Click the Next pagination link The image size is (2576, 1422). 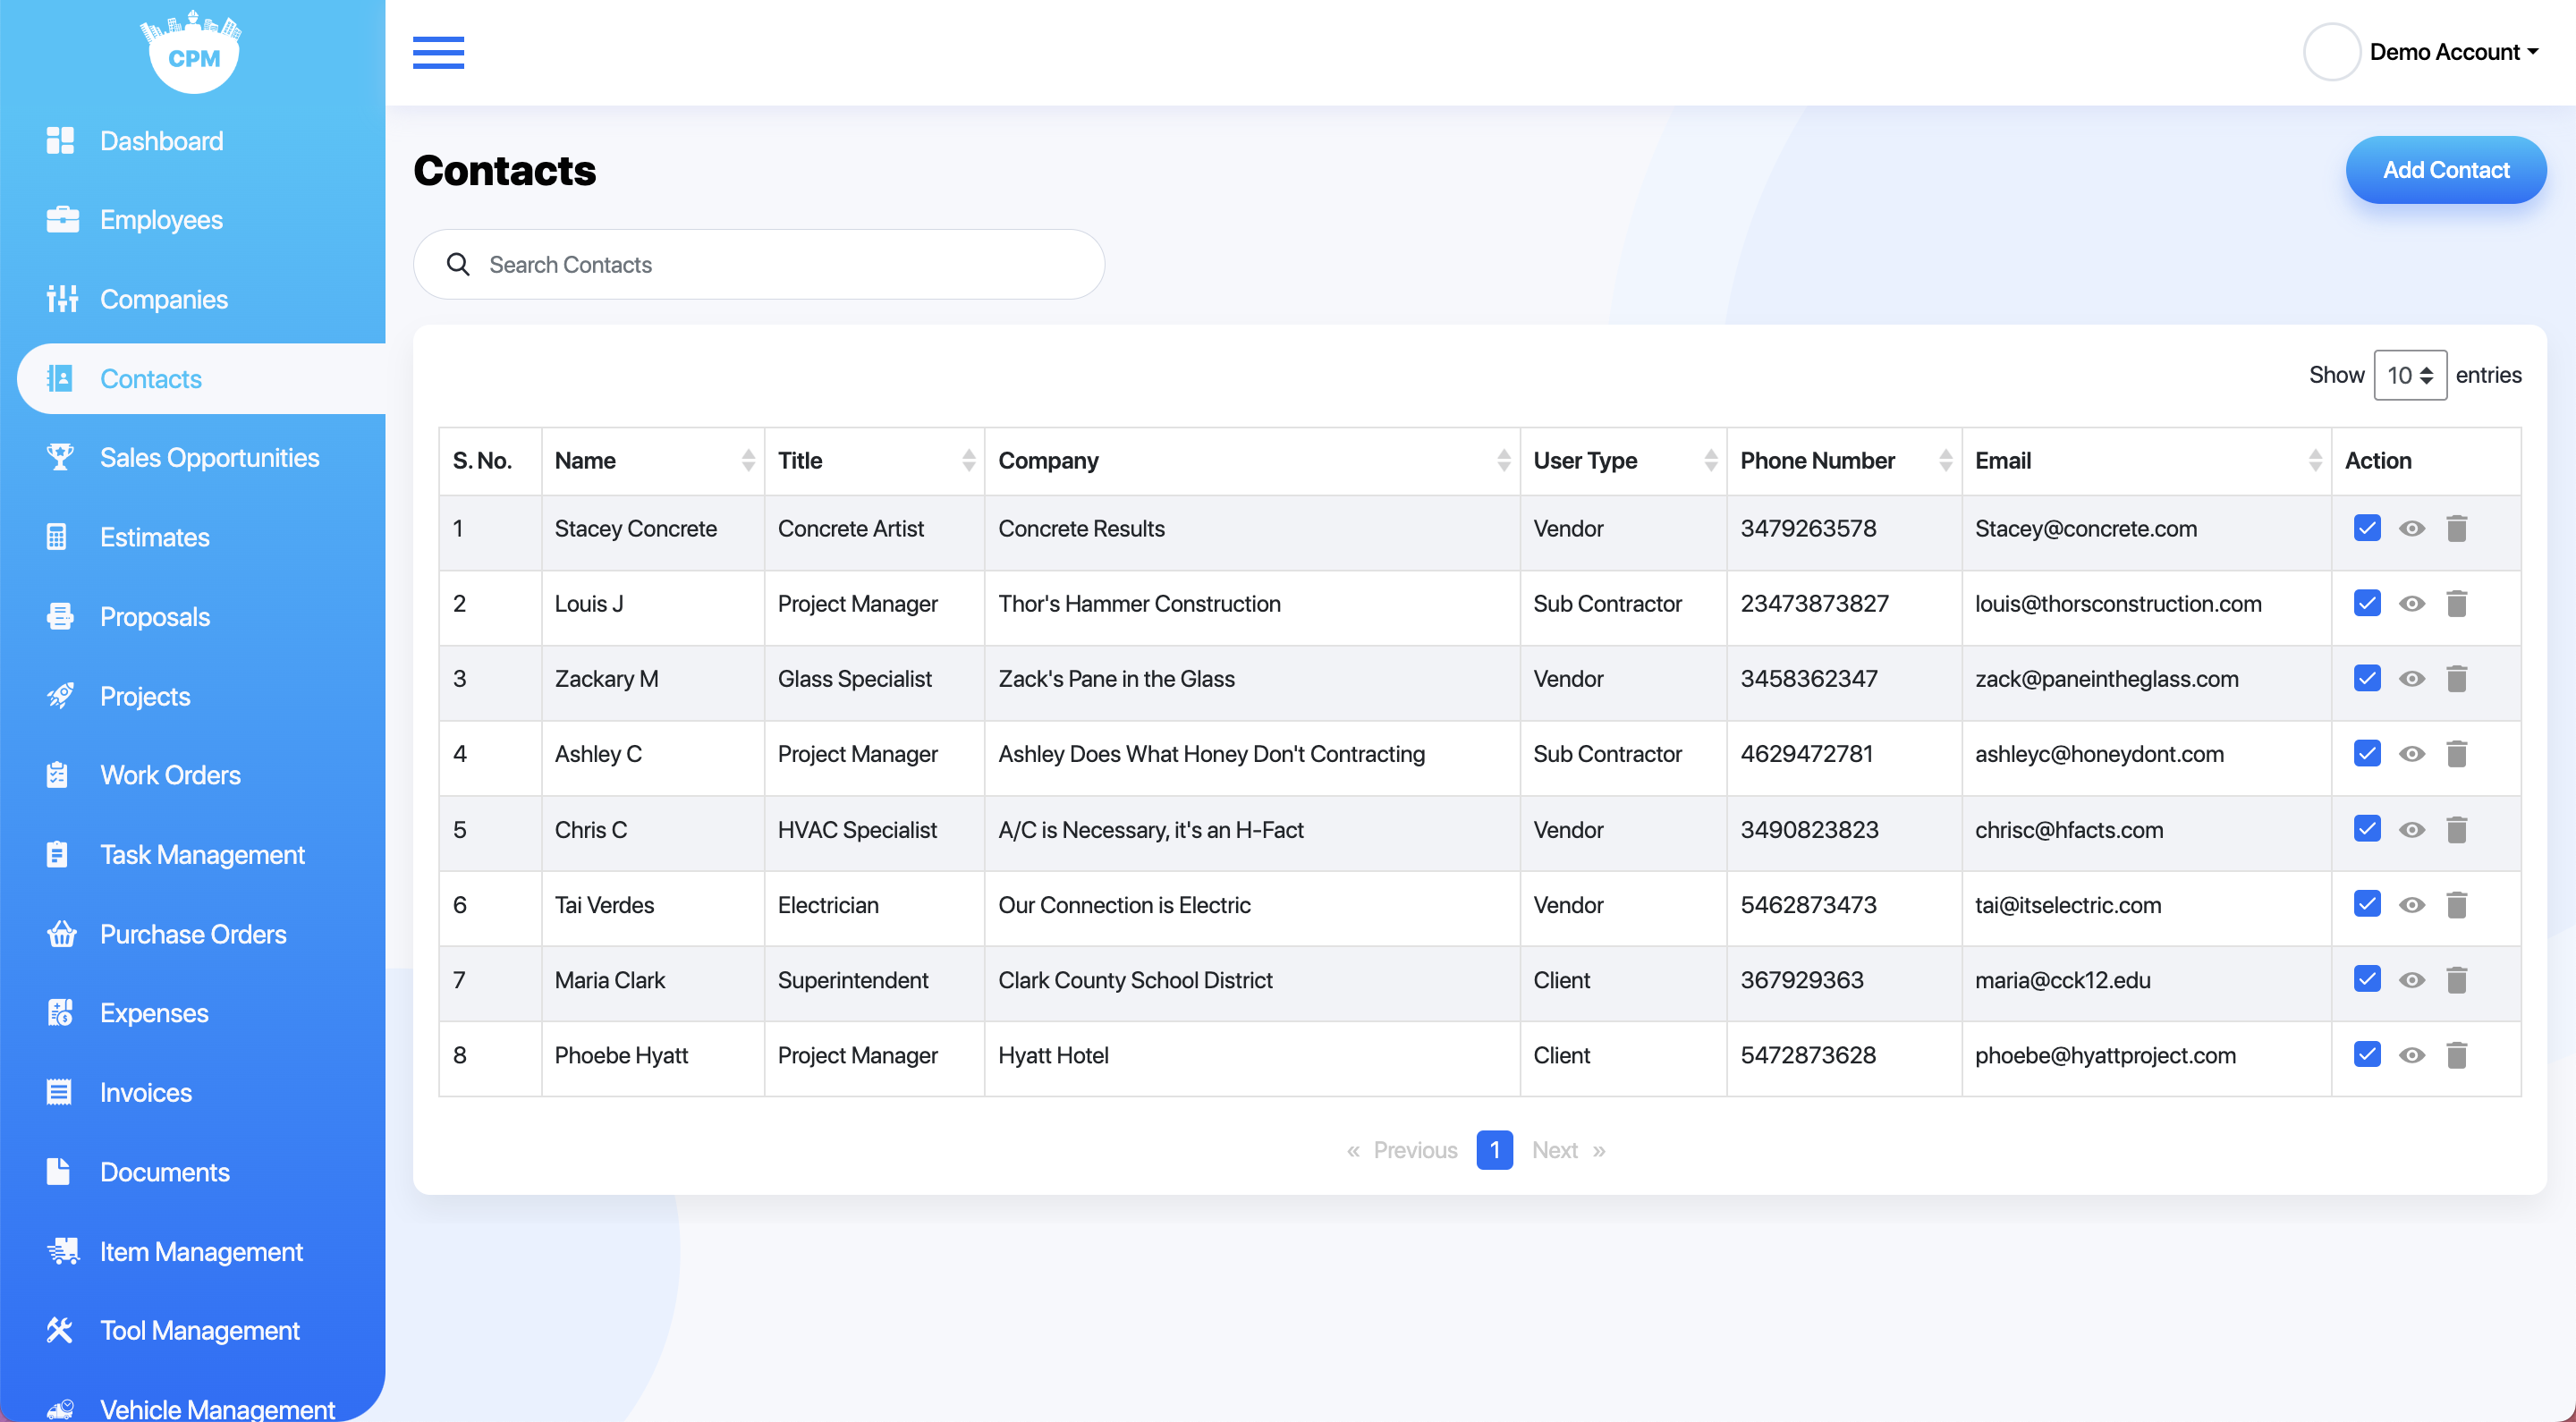click(1568, 1150)
